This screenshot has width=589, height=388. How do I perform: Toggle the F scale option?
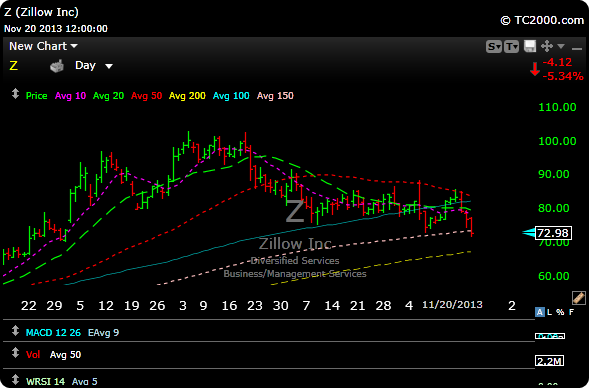click(x=571, y=312)
